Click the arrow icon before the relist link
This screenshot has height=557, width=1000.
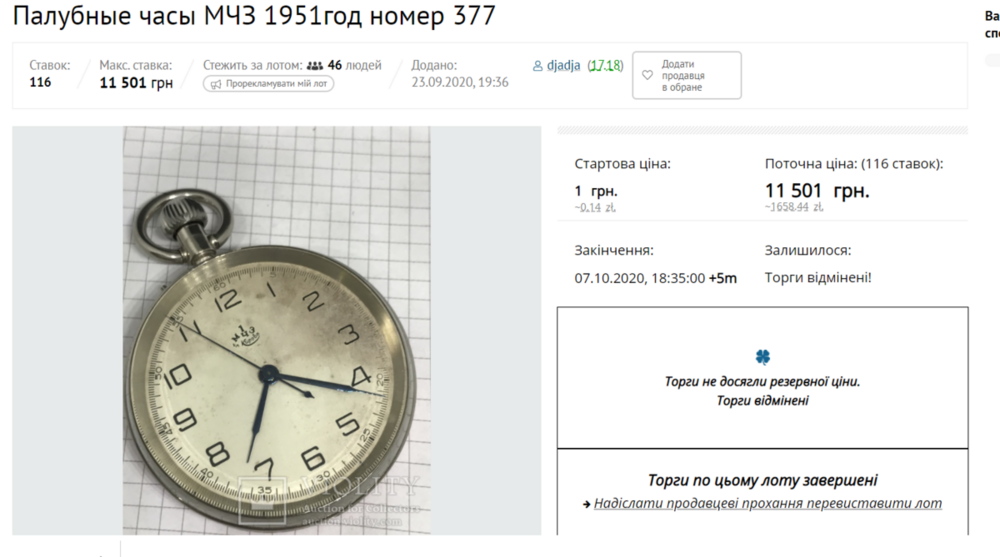(x=586, y=504)
